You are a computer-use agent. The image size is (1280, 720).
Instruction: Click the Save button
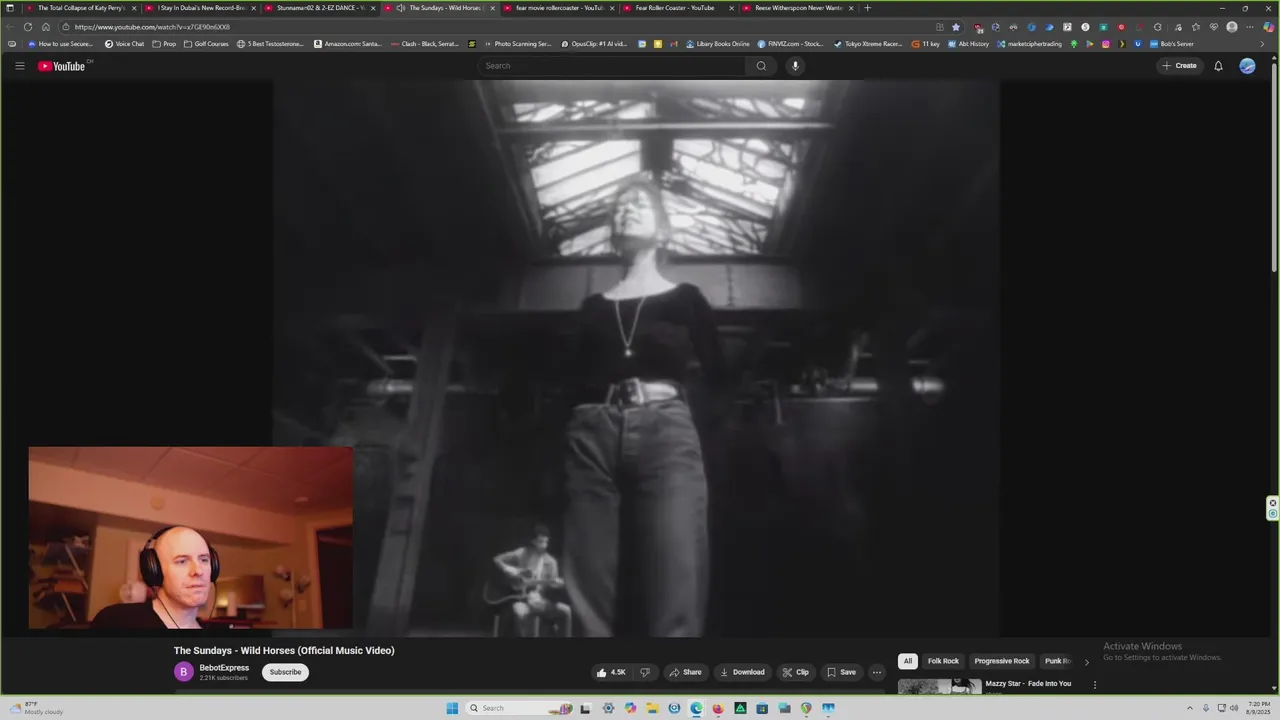842,672
